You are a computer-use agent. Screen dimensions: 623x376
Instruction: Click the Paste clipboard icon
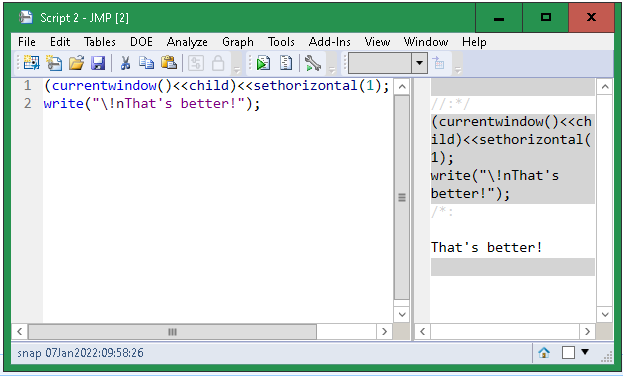pos(169,63)
